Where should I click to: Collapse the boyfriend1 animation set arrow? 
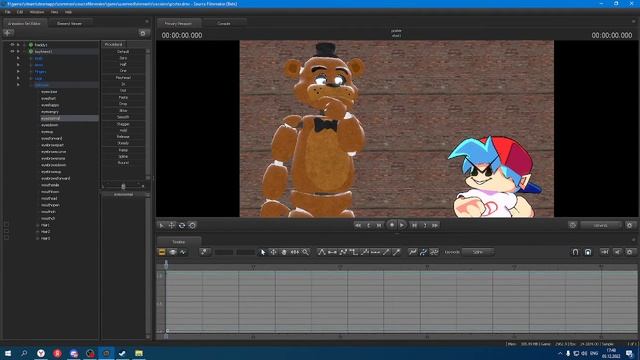[18, 51]
